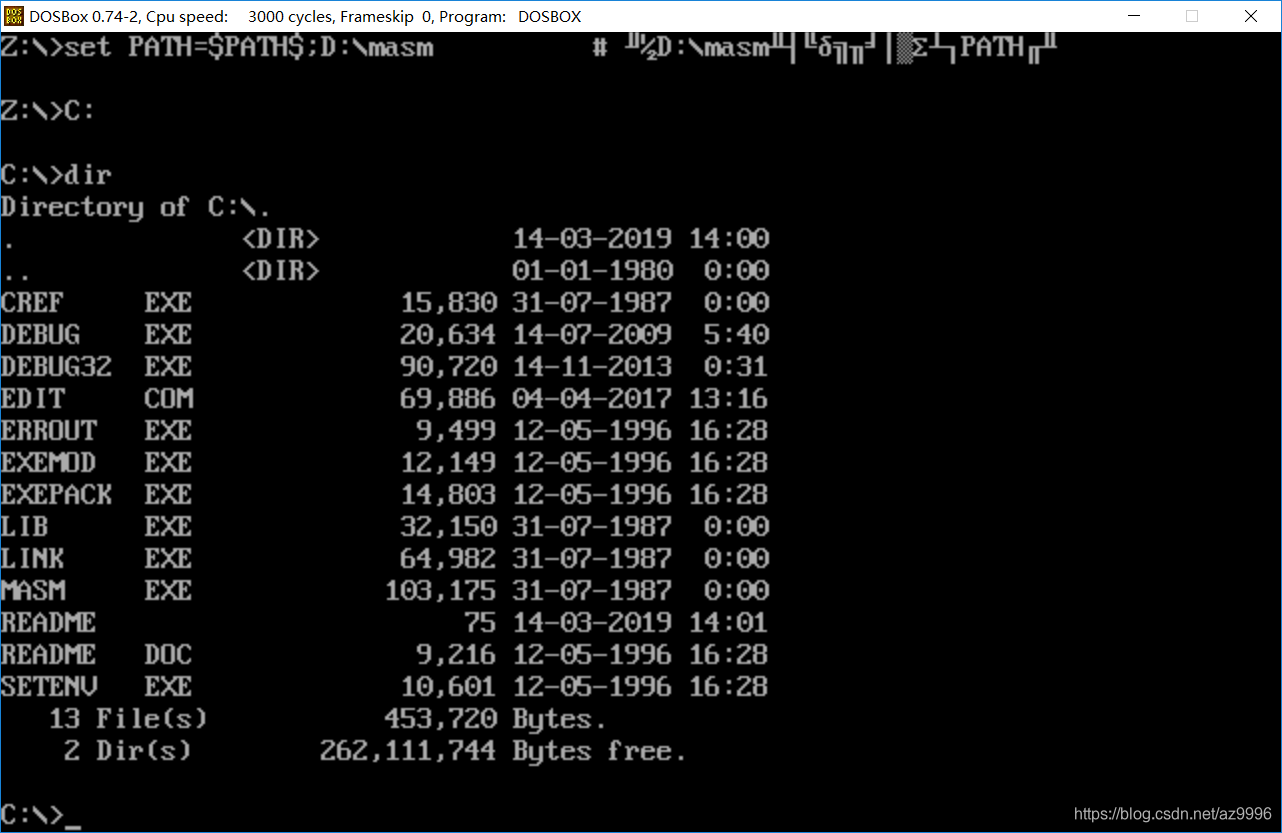Select the CREF file name
This screenshot has height=833, width=1282.
[32, 303]
